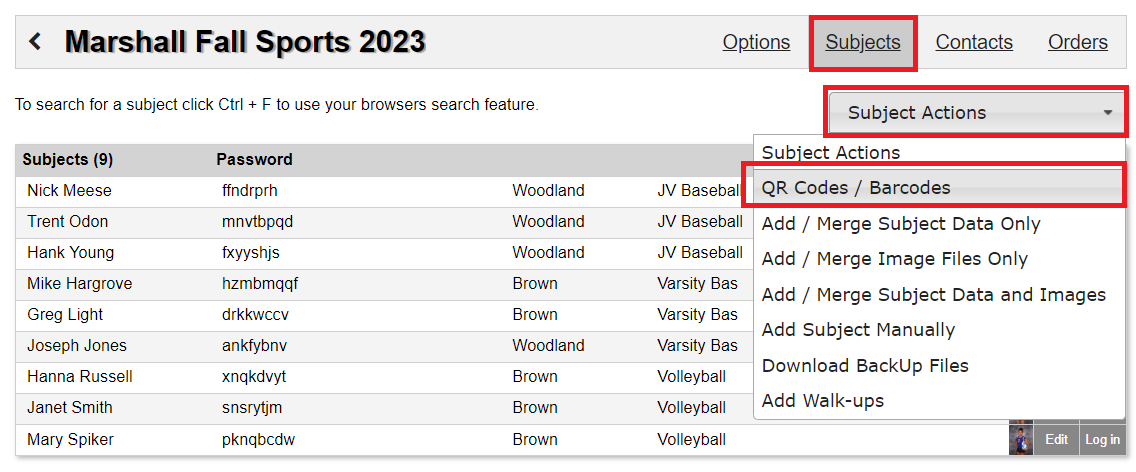Click the back arrow beside Marshall Fall Sports 2023

click(35, 41)
